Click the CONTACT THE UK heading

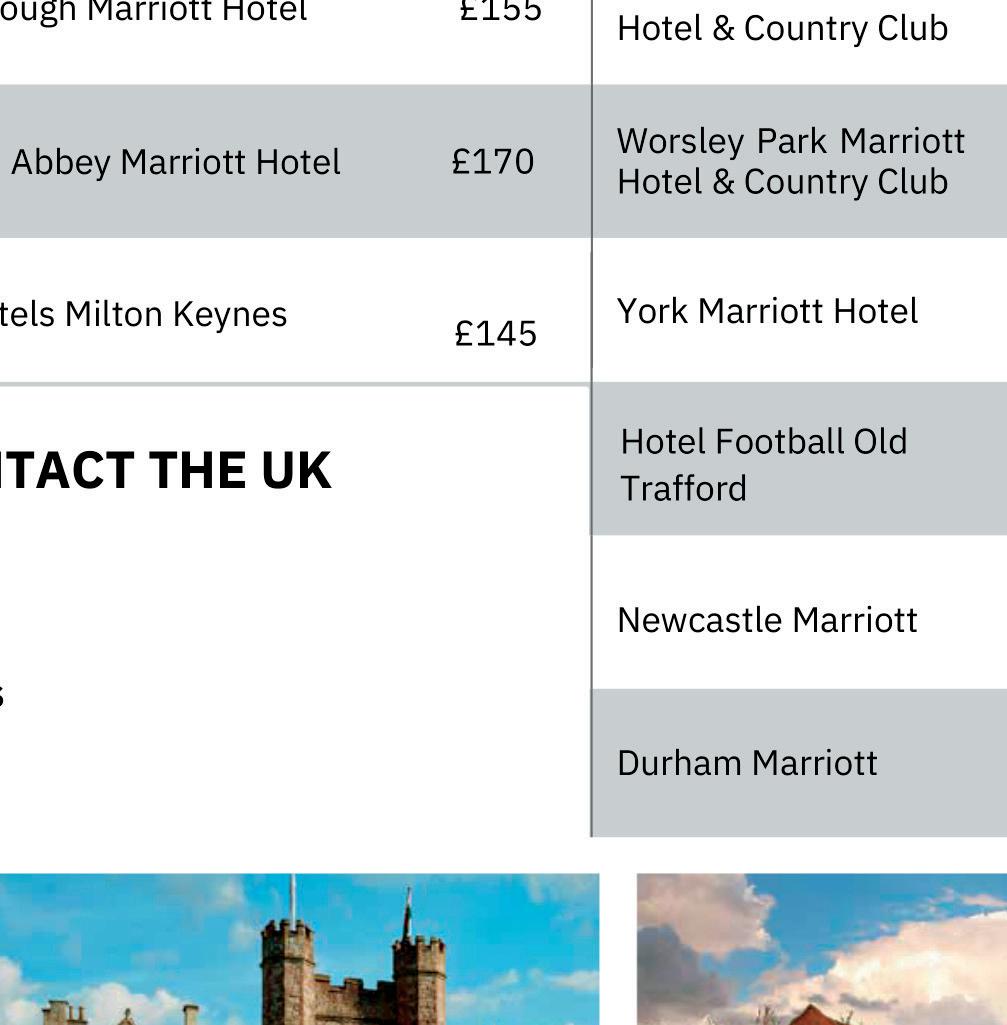click(166, 470)
